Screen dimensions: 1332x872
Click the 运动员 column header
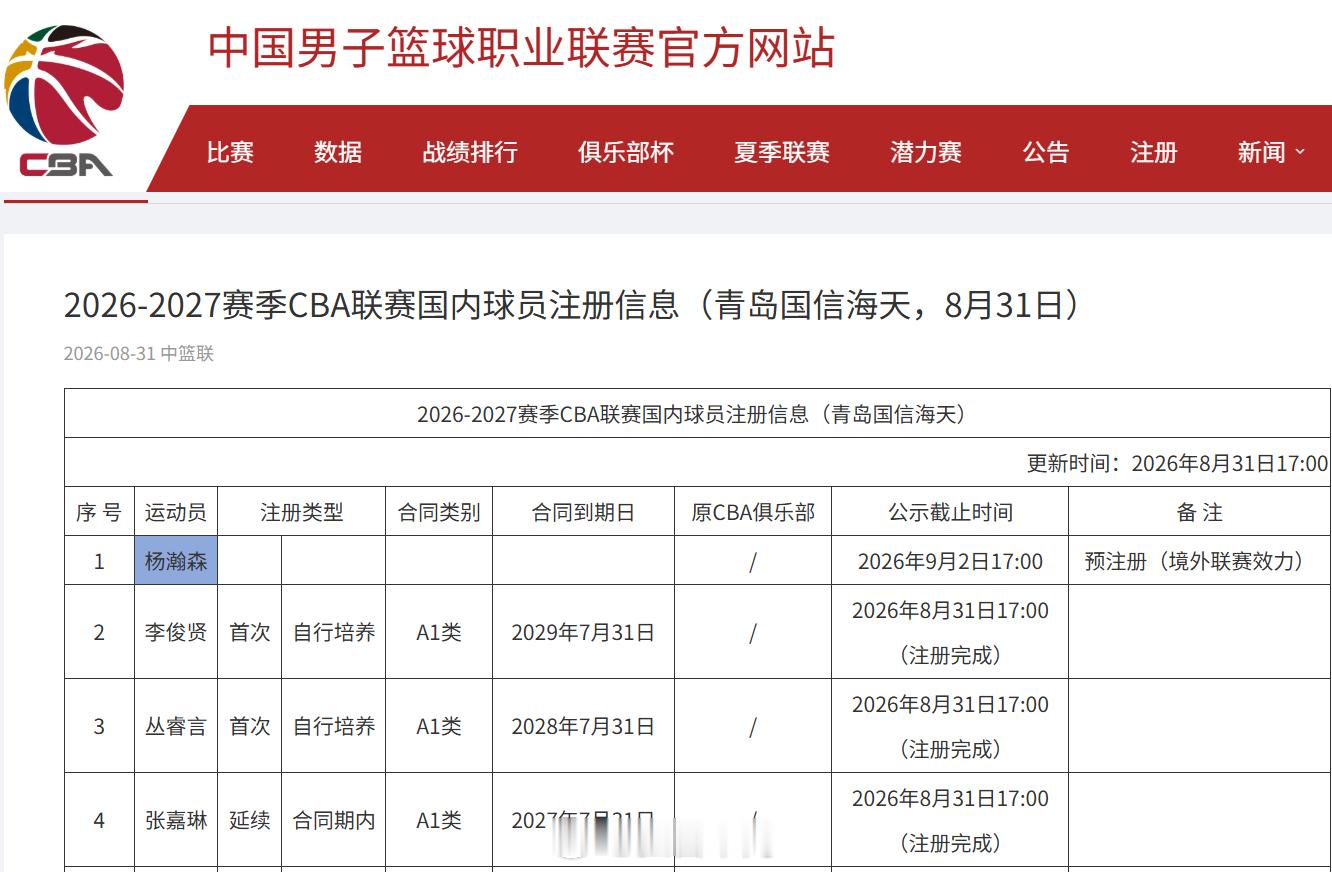(176, 512)
